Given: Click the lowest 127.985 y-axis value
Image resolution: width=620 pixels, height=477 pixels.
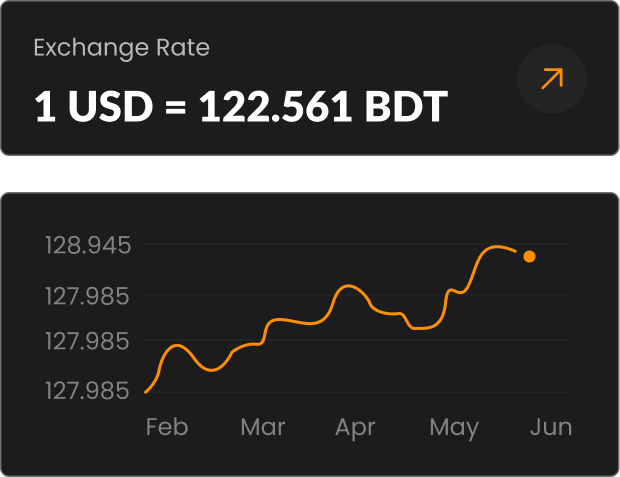Looking at the screenshot, I should 88,390.
